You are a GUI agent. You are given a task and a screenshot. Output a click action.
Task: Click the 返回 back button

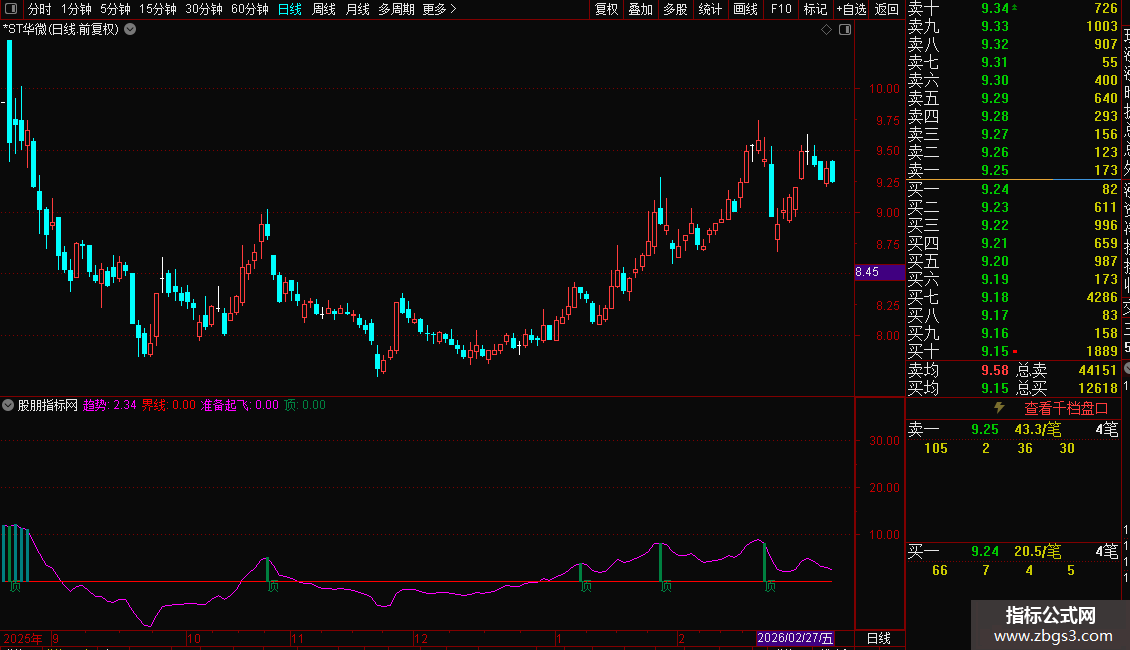[886, 9]
